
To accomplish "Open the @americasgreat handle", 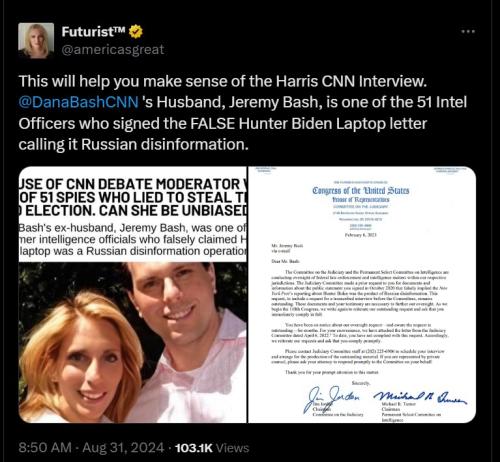I will point(113,50).
